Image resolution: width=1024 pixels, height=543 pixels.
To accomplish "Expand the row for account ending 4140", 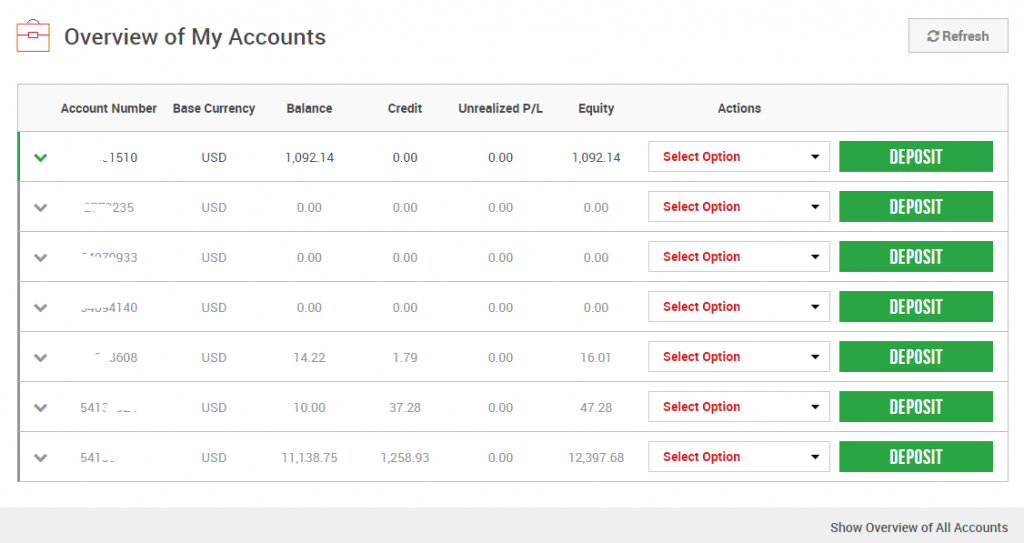I will pyautogui.click(x=40, y=308).
